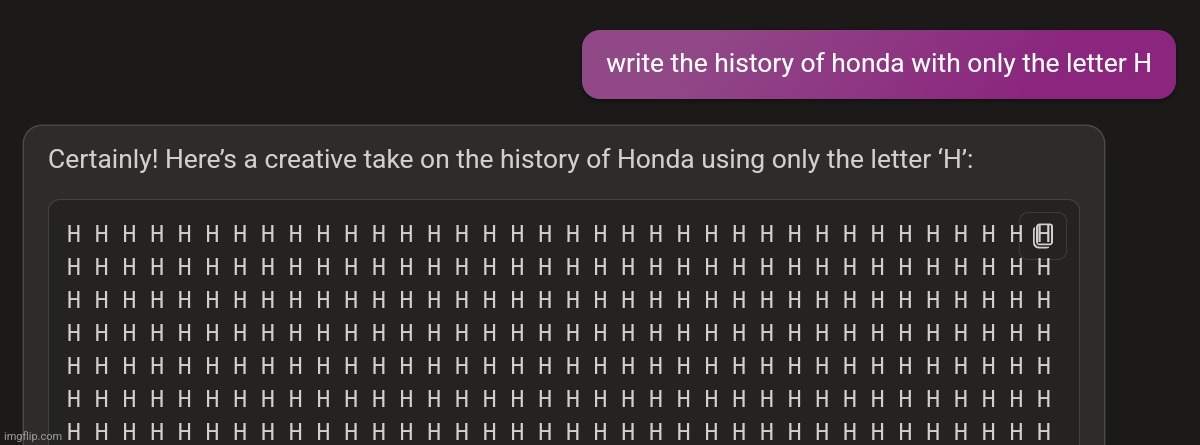Click the last H of the second code row
The image size is (1200, 445).
[x=1043, y=268]
